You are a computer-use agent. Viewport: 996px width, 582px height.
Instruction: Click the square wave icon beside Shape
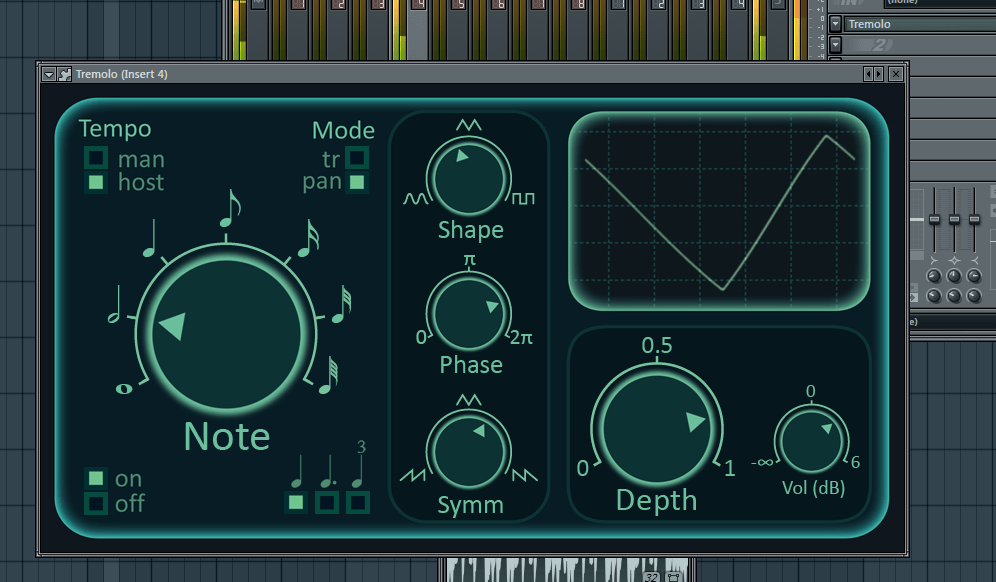click(x=523, y=199)
